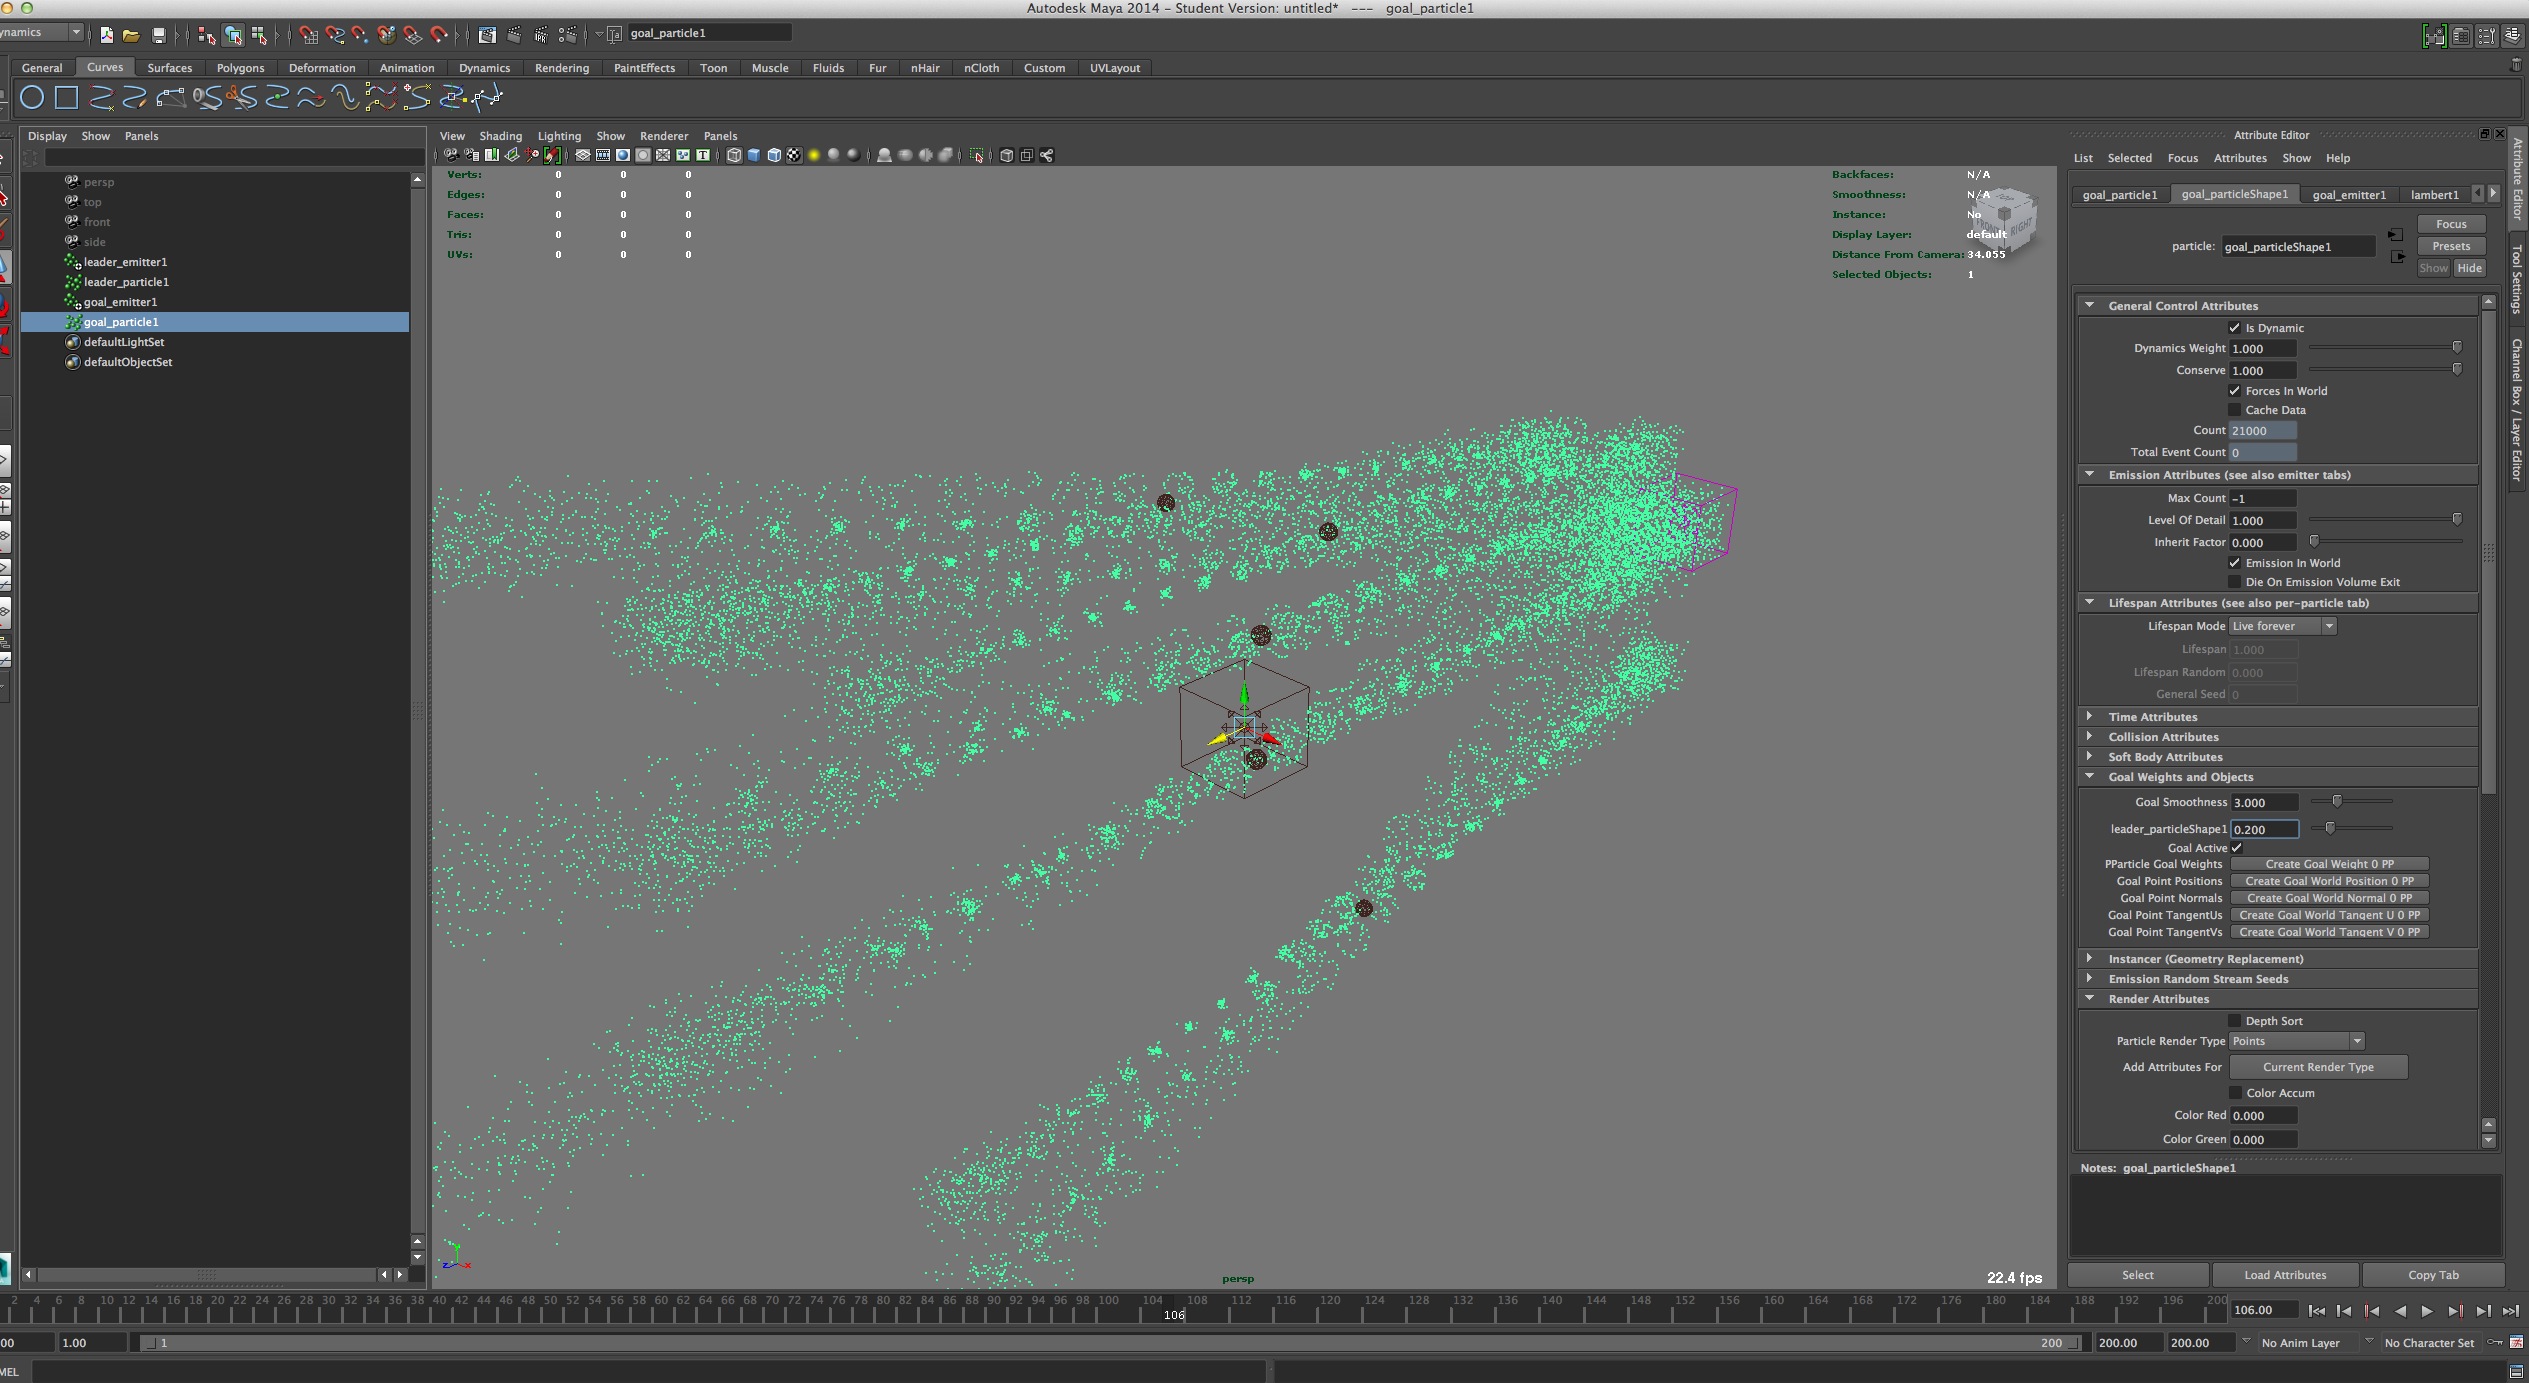The image size is (2529, 1383).
Task: Click the NURBS Circle shelf icon
Action: click(32, 97)
